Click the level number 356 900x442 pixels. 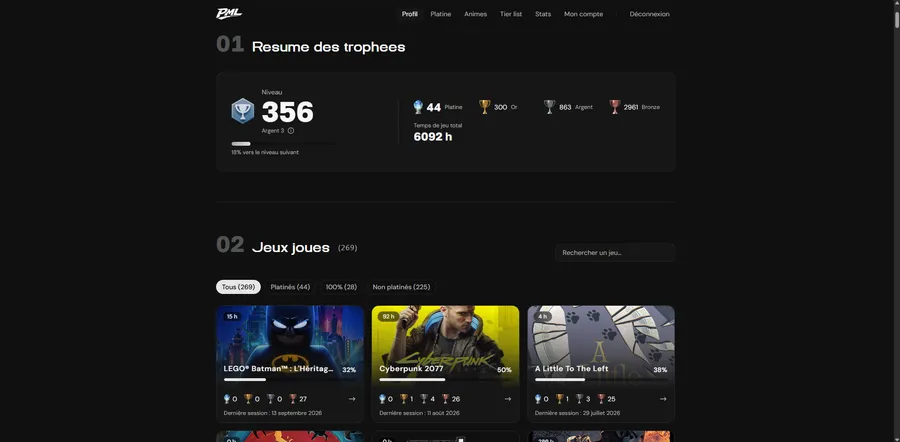[x=288, y=112]
